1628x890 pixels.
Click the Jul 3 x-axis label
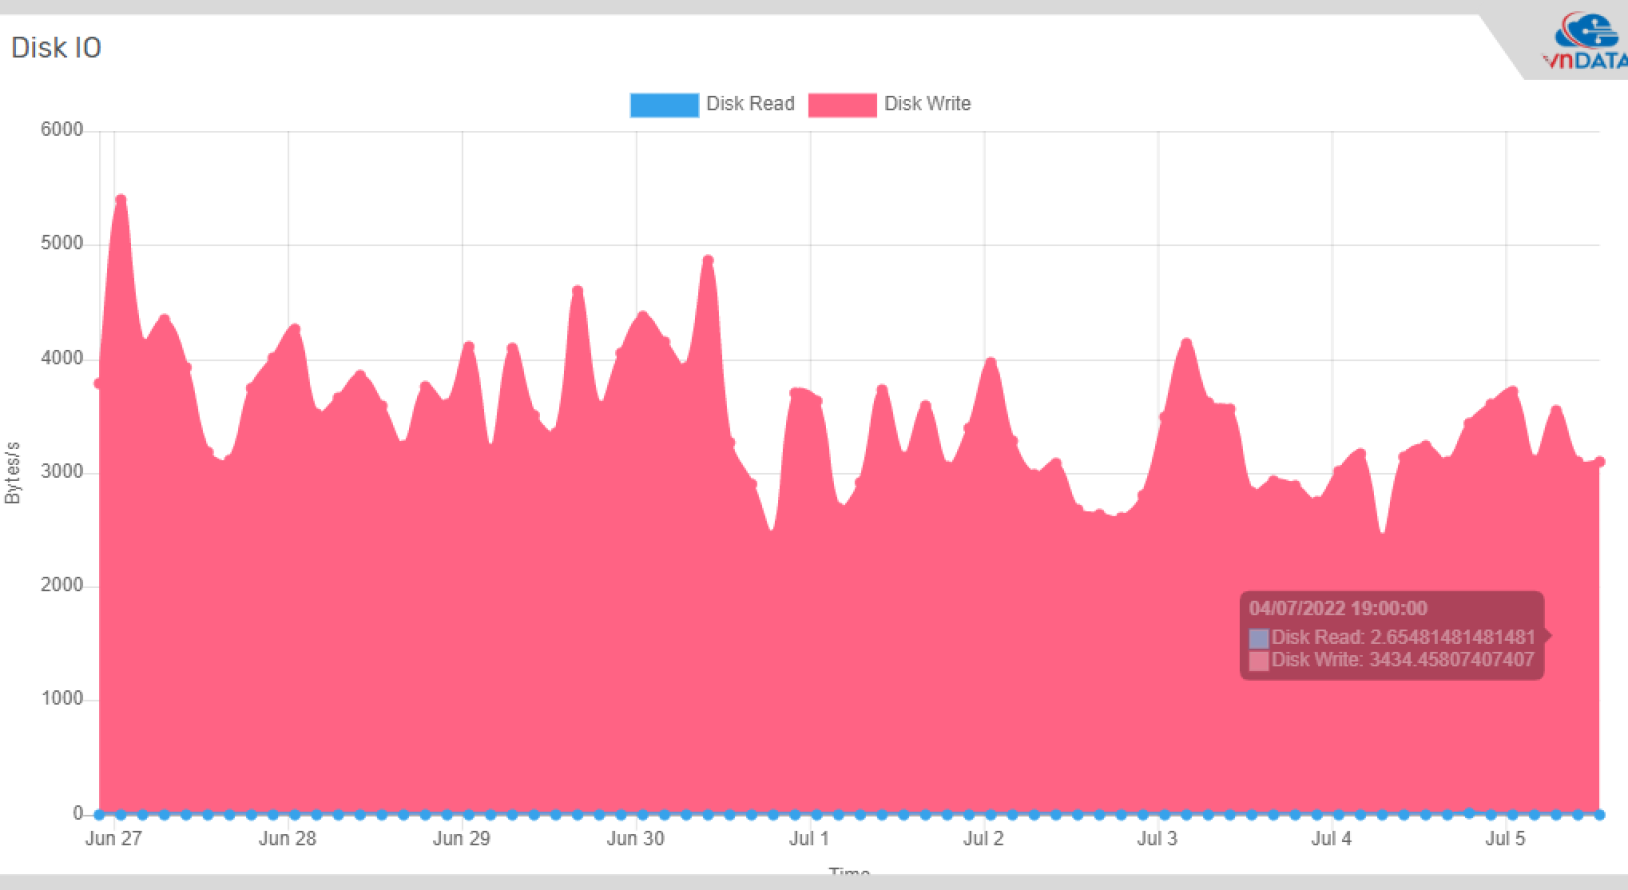1157,839
